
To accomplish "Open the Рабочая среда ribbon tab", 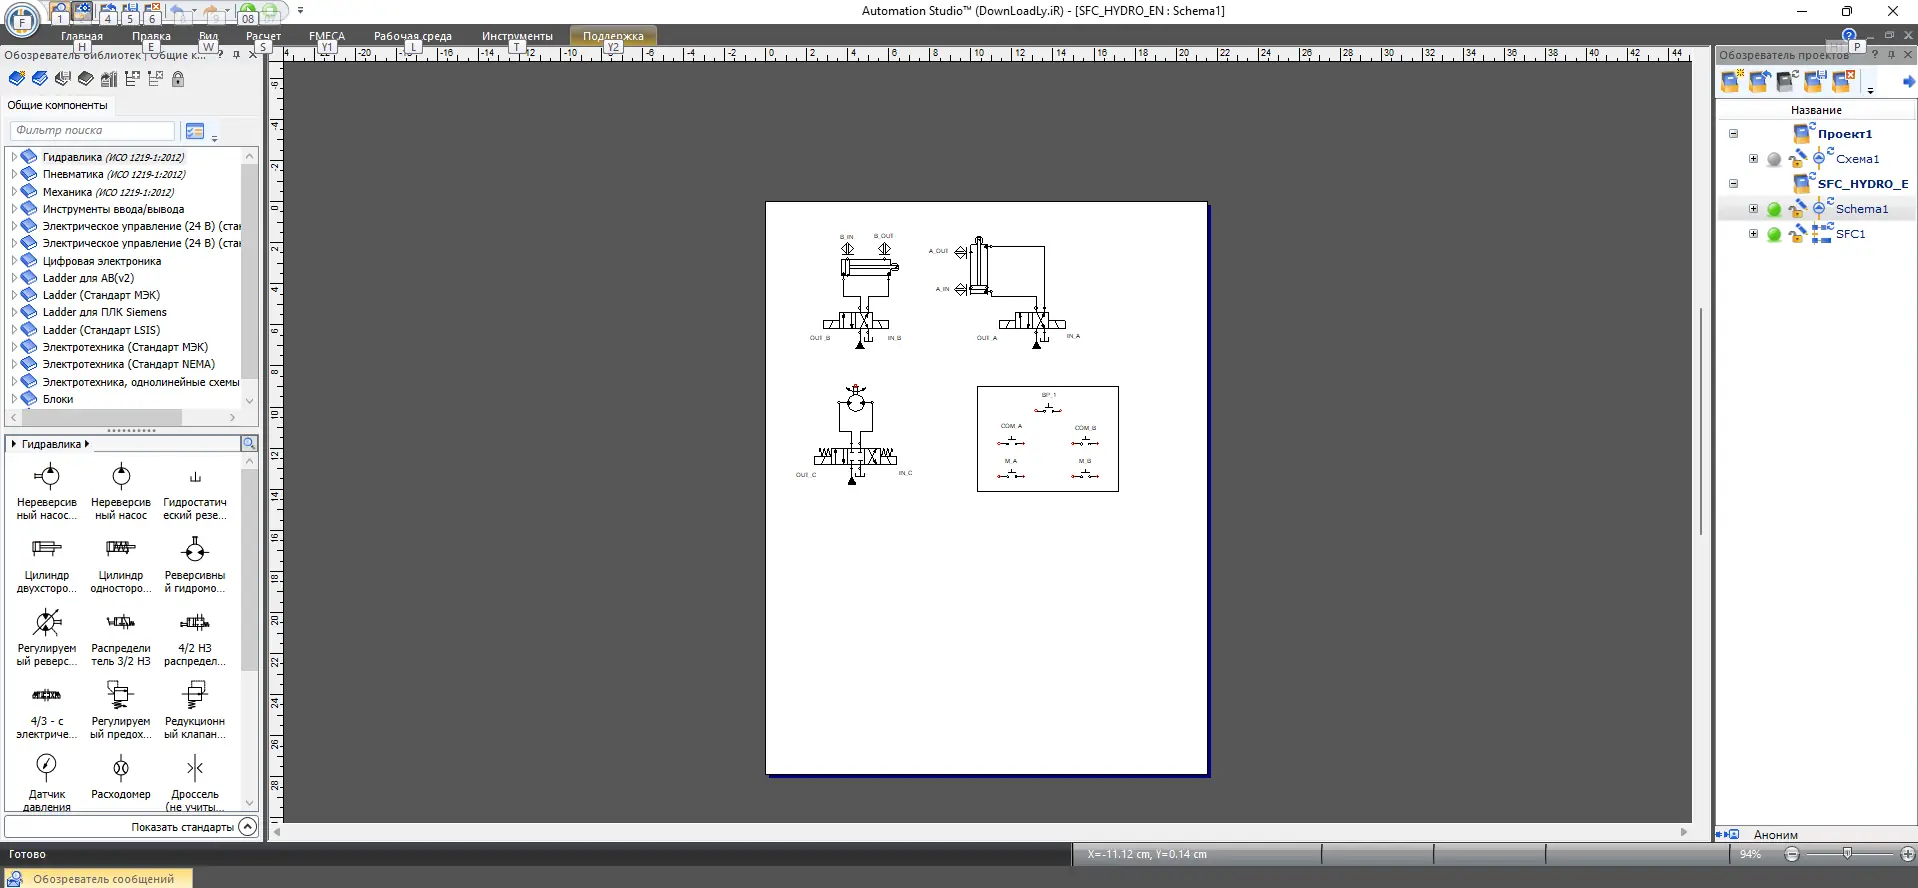I will click(x=413, y=36).
